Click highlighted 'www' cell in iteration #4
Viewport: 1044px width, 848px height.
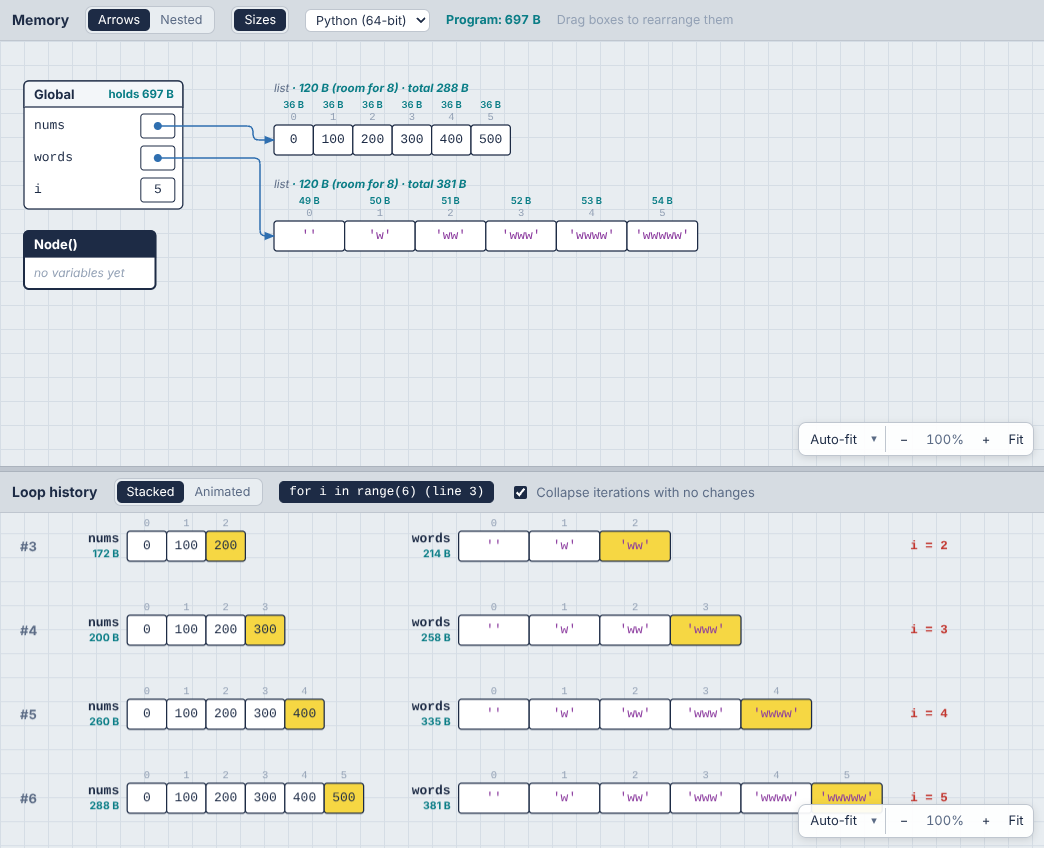point(706,630)
